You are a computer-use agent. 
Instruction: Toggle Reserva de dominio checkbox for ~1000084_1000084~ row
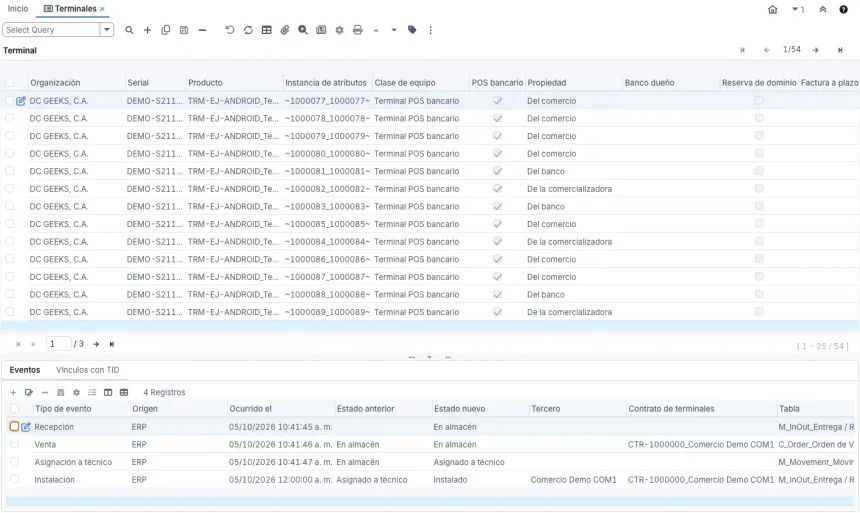[759, 241]
